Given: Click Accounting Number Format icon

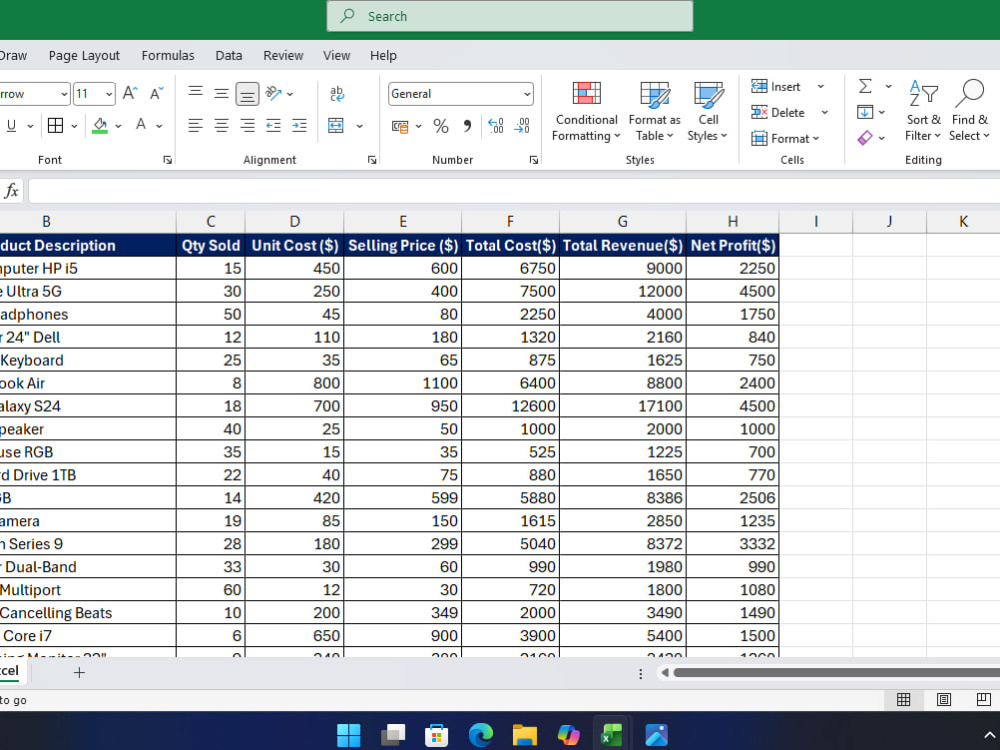Looking at the screenshot, I should (400, 126).
